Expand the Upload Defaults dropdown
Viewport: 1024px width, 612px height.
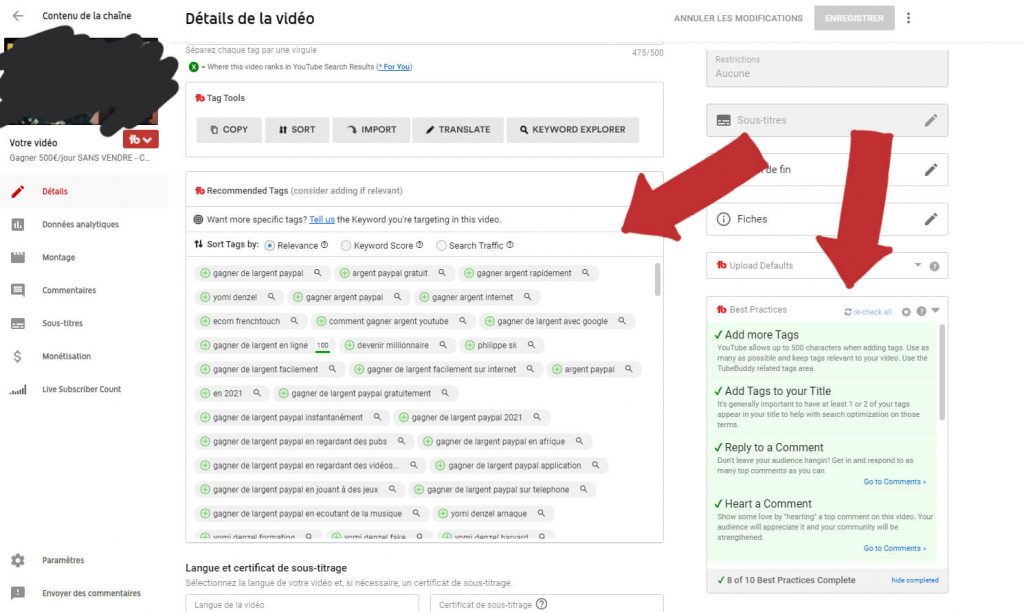pos(918,265)
